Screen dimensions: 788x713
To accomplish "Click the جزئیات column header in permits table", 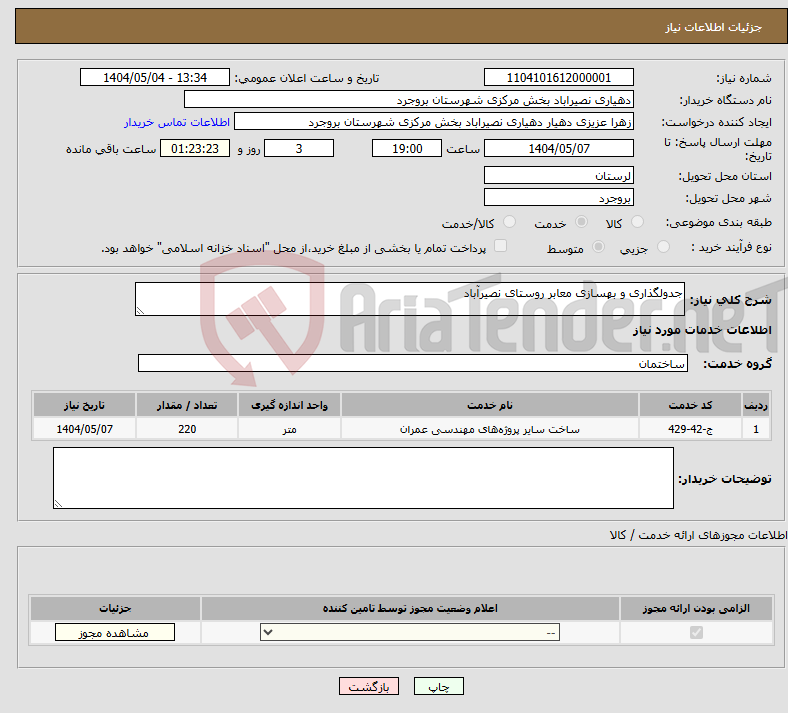I will coord(115,608).
